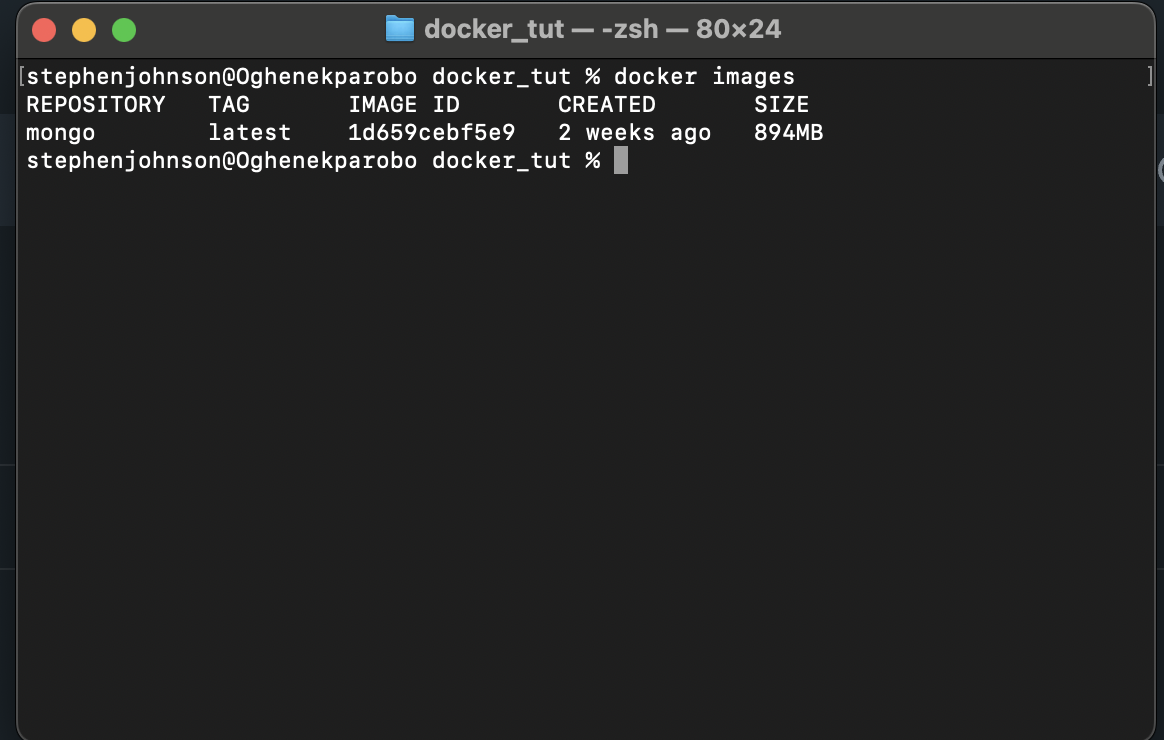The image size is (1164, 740).
Task: Click the 2 weeks ago timestamp
Action: [x=635, y=132]
